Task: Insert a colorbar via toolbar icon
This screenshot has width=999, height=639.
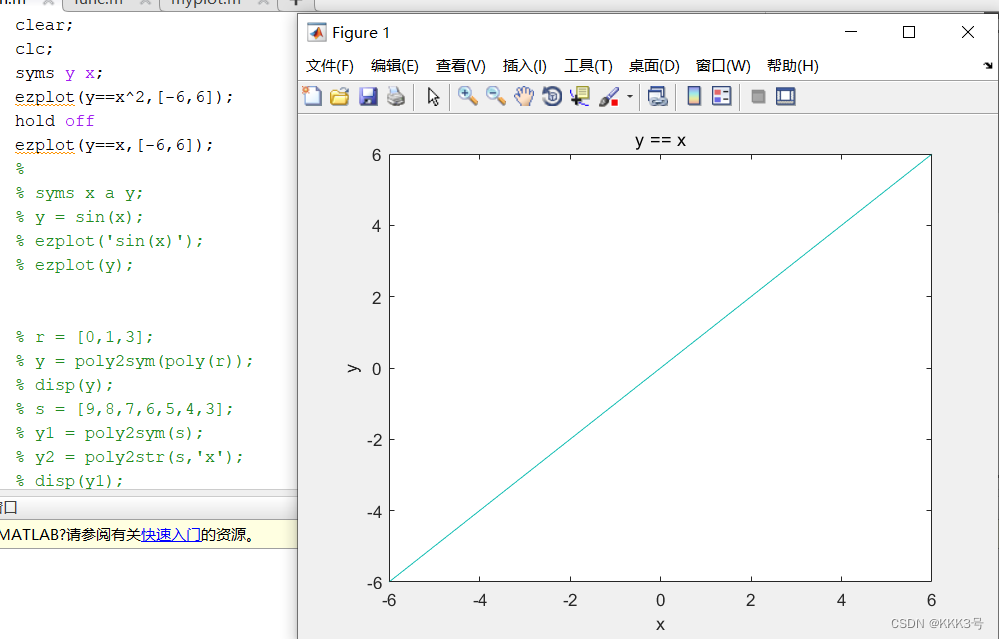Action: click(694, 96)
